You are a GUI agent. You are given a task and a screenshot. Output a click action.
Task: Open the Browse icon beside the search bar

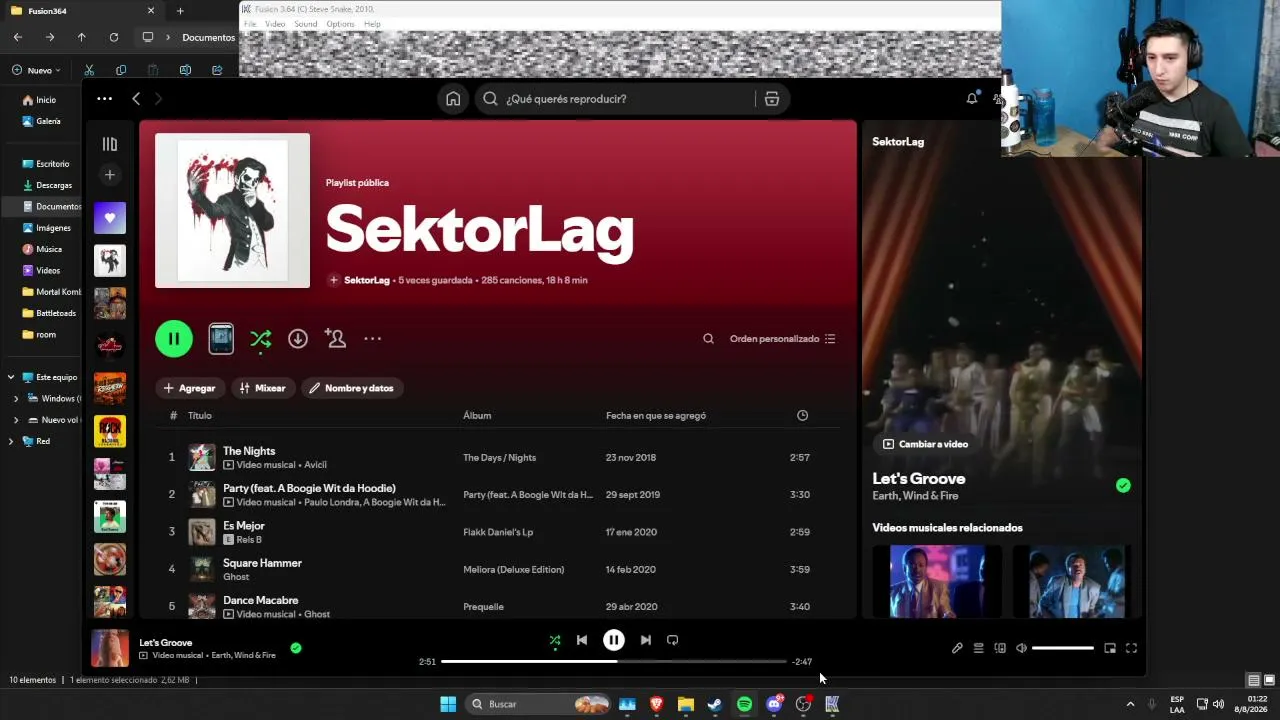(x=772, y=99)
